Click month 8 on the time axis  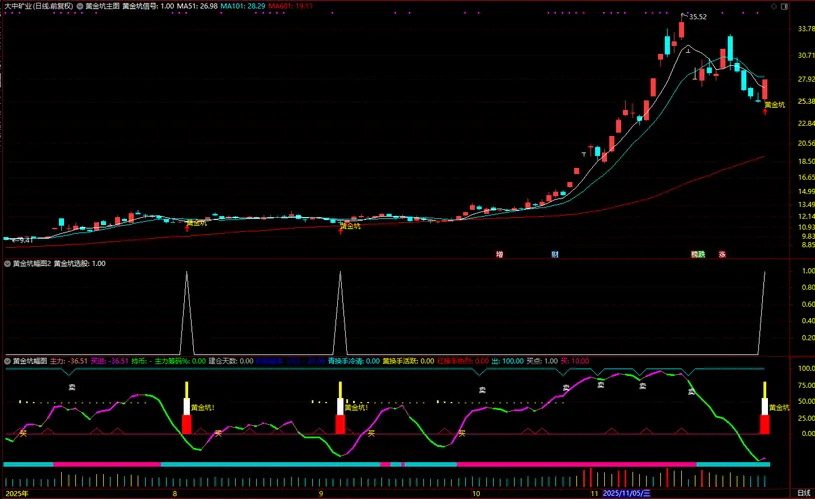click(x=175, y=493)
